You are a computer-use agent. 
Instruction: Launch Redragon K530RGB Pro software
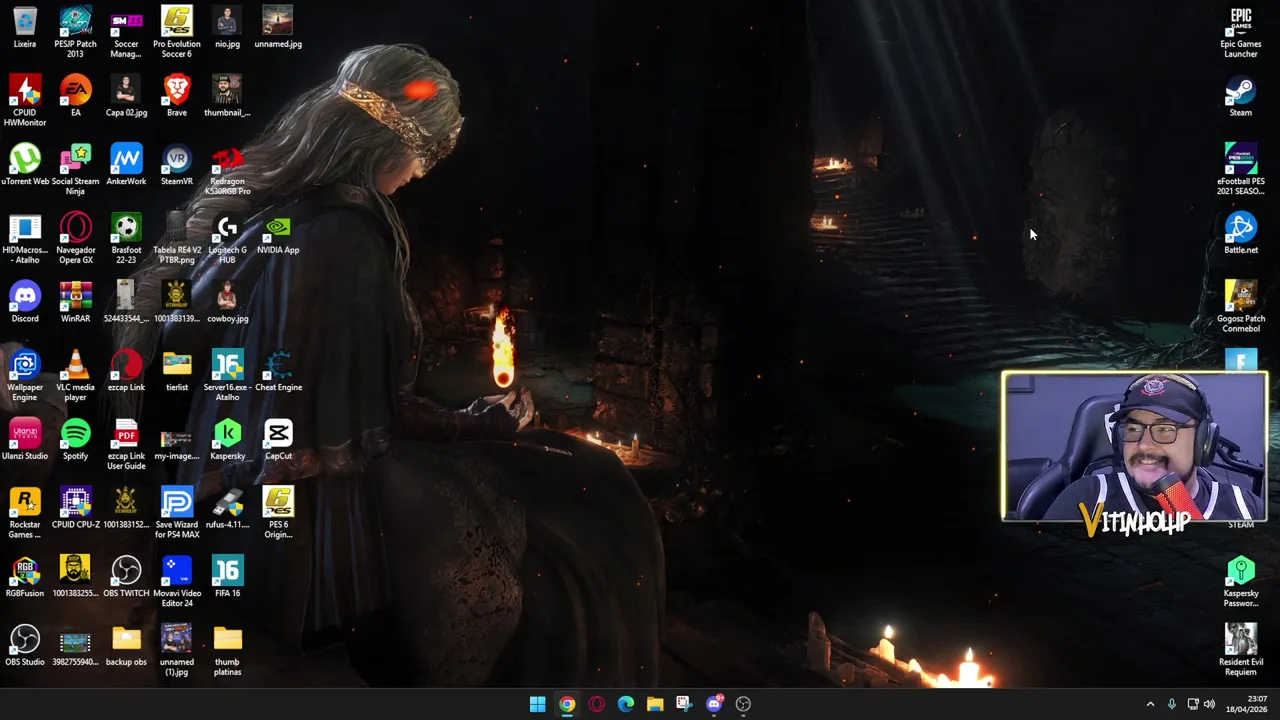click(227, 170)
